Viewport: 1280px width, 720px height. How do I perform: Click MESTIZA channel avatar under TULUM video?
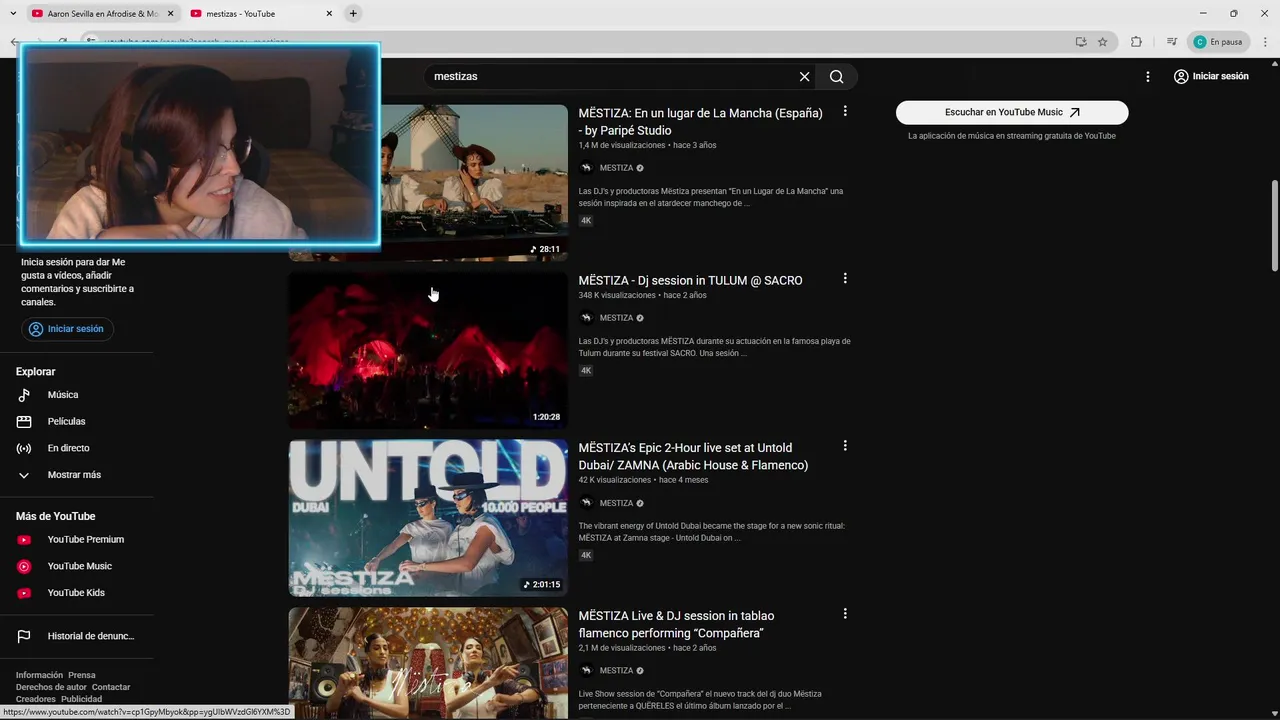(586, 318)
